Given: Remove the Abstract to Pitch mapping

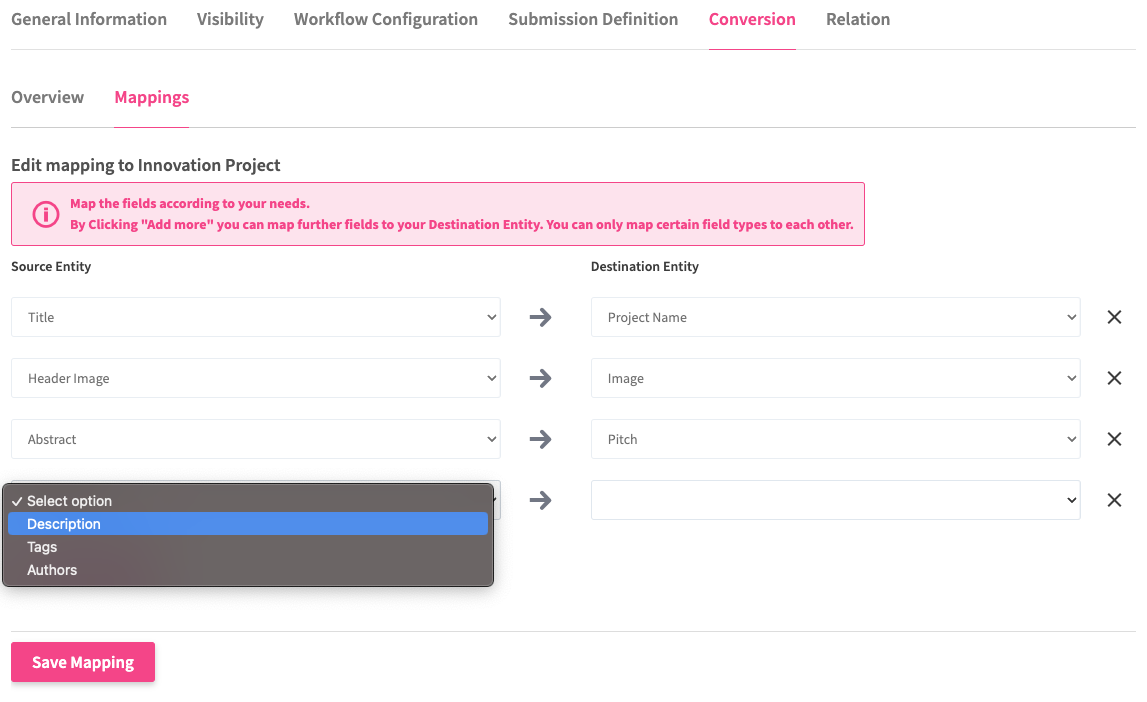Looking at the screenshot, I should (1114, 439).
